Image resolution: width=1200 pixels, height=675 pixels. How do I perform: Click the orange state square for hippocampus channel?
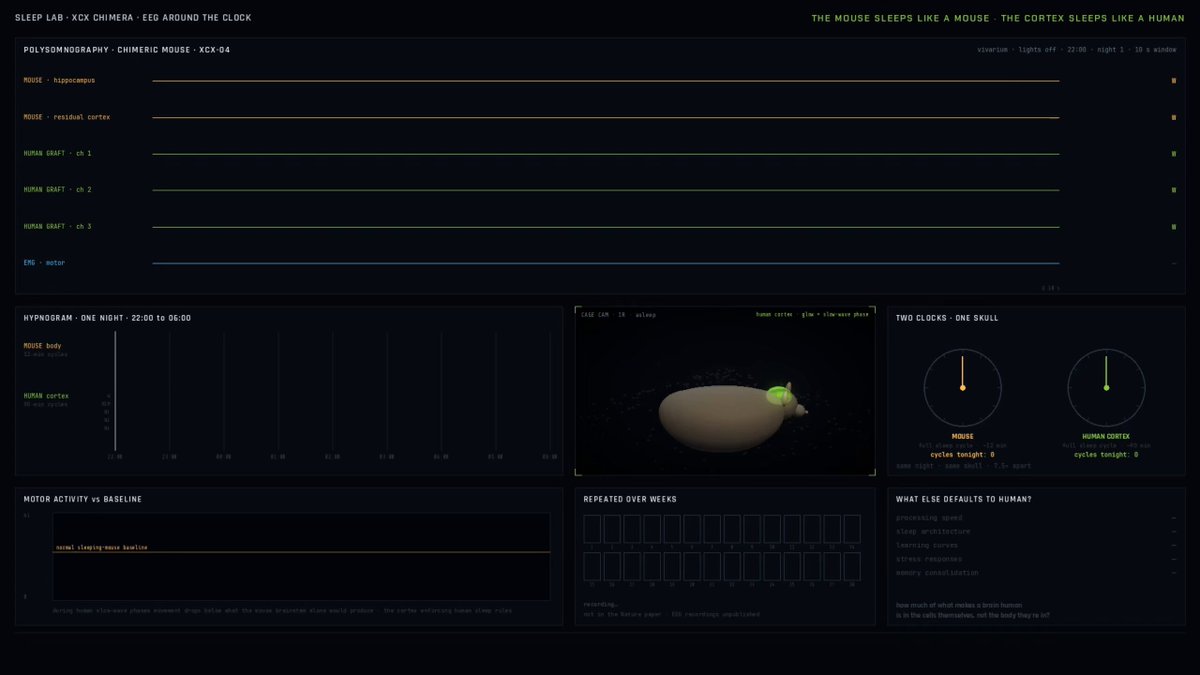coord(1174,80)
